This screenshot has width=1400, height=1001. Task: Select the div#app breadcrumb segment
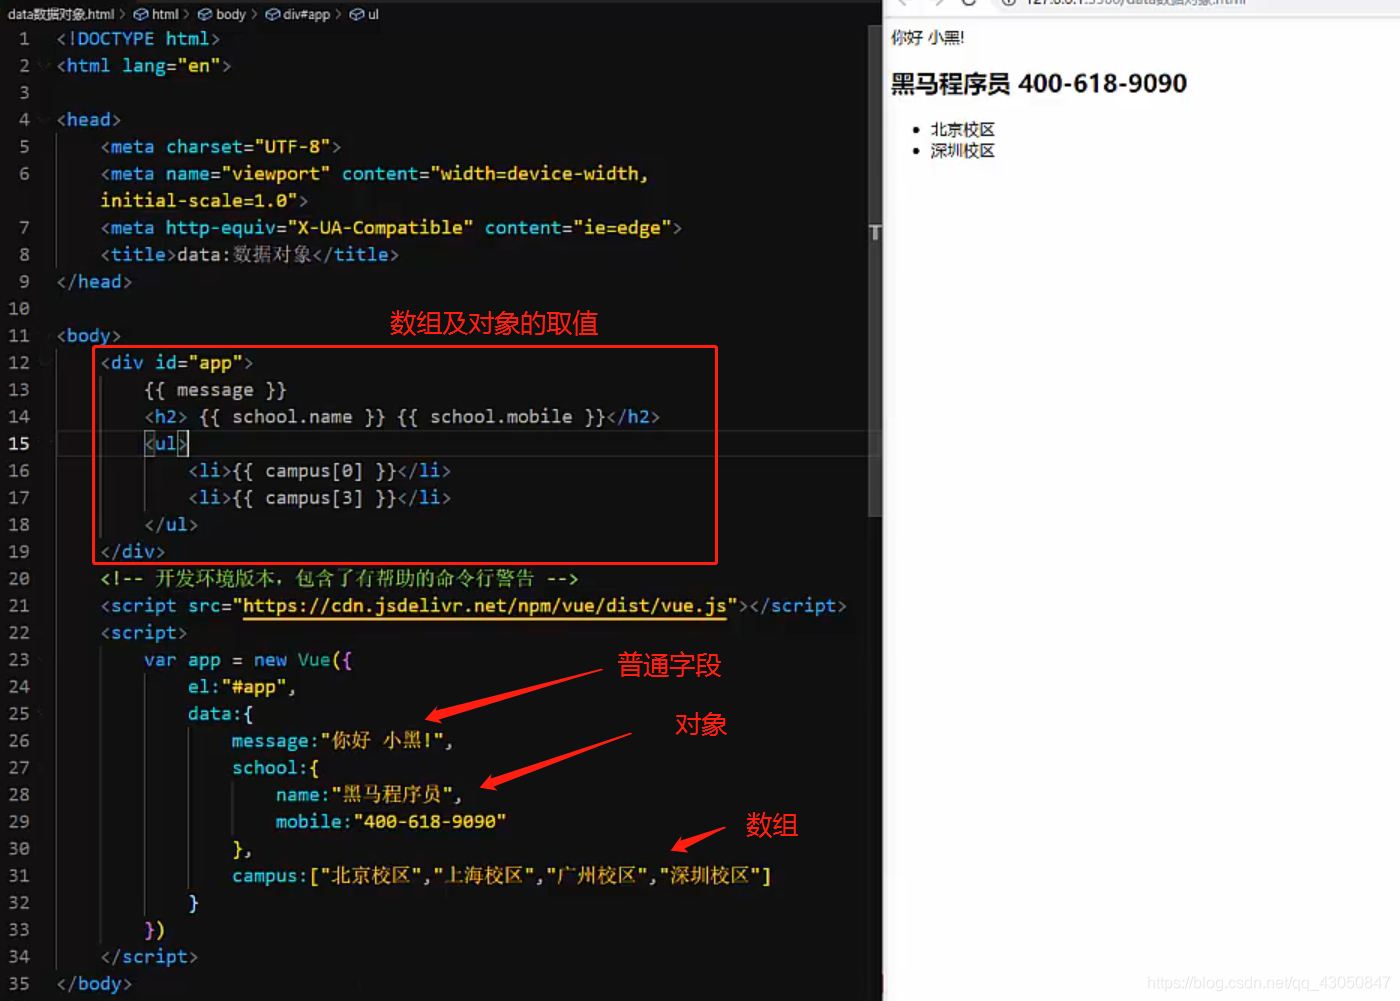coord(306,14)
